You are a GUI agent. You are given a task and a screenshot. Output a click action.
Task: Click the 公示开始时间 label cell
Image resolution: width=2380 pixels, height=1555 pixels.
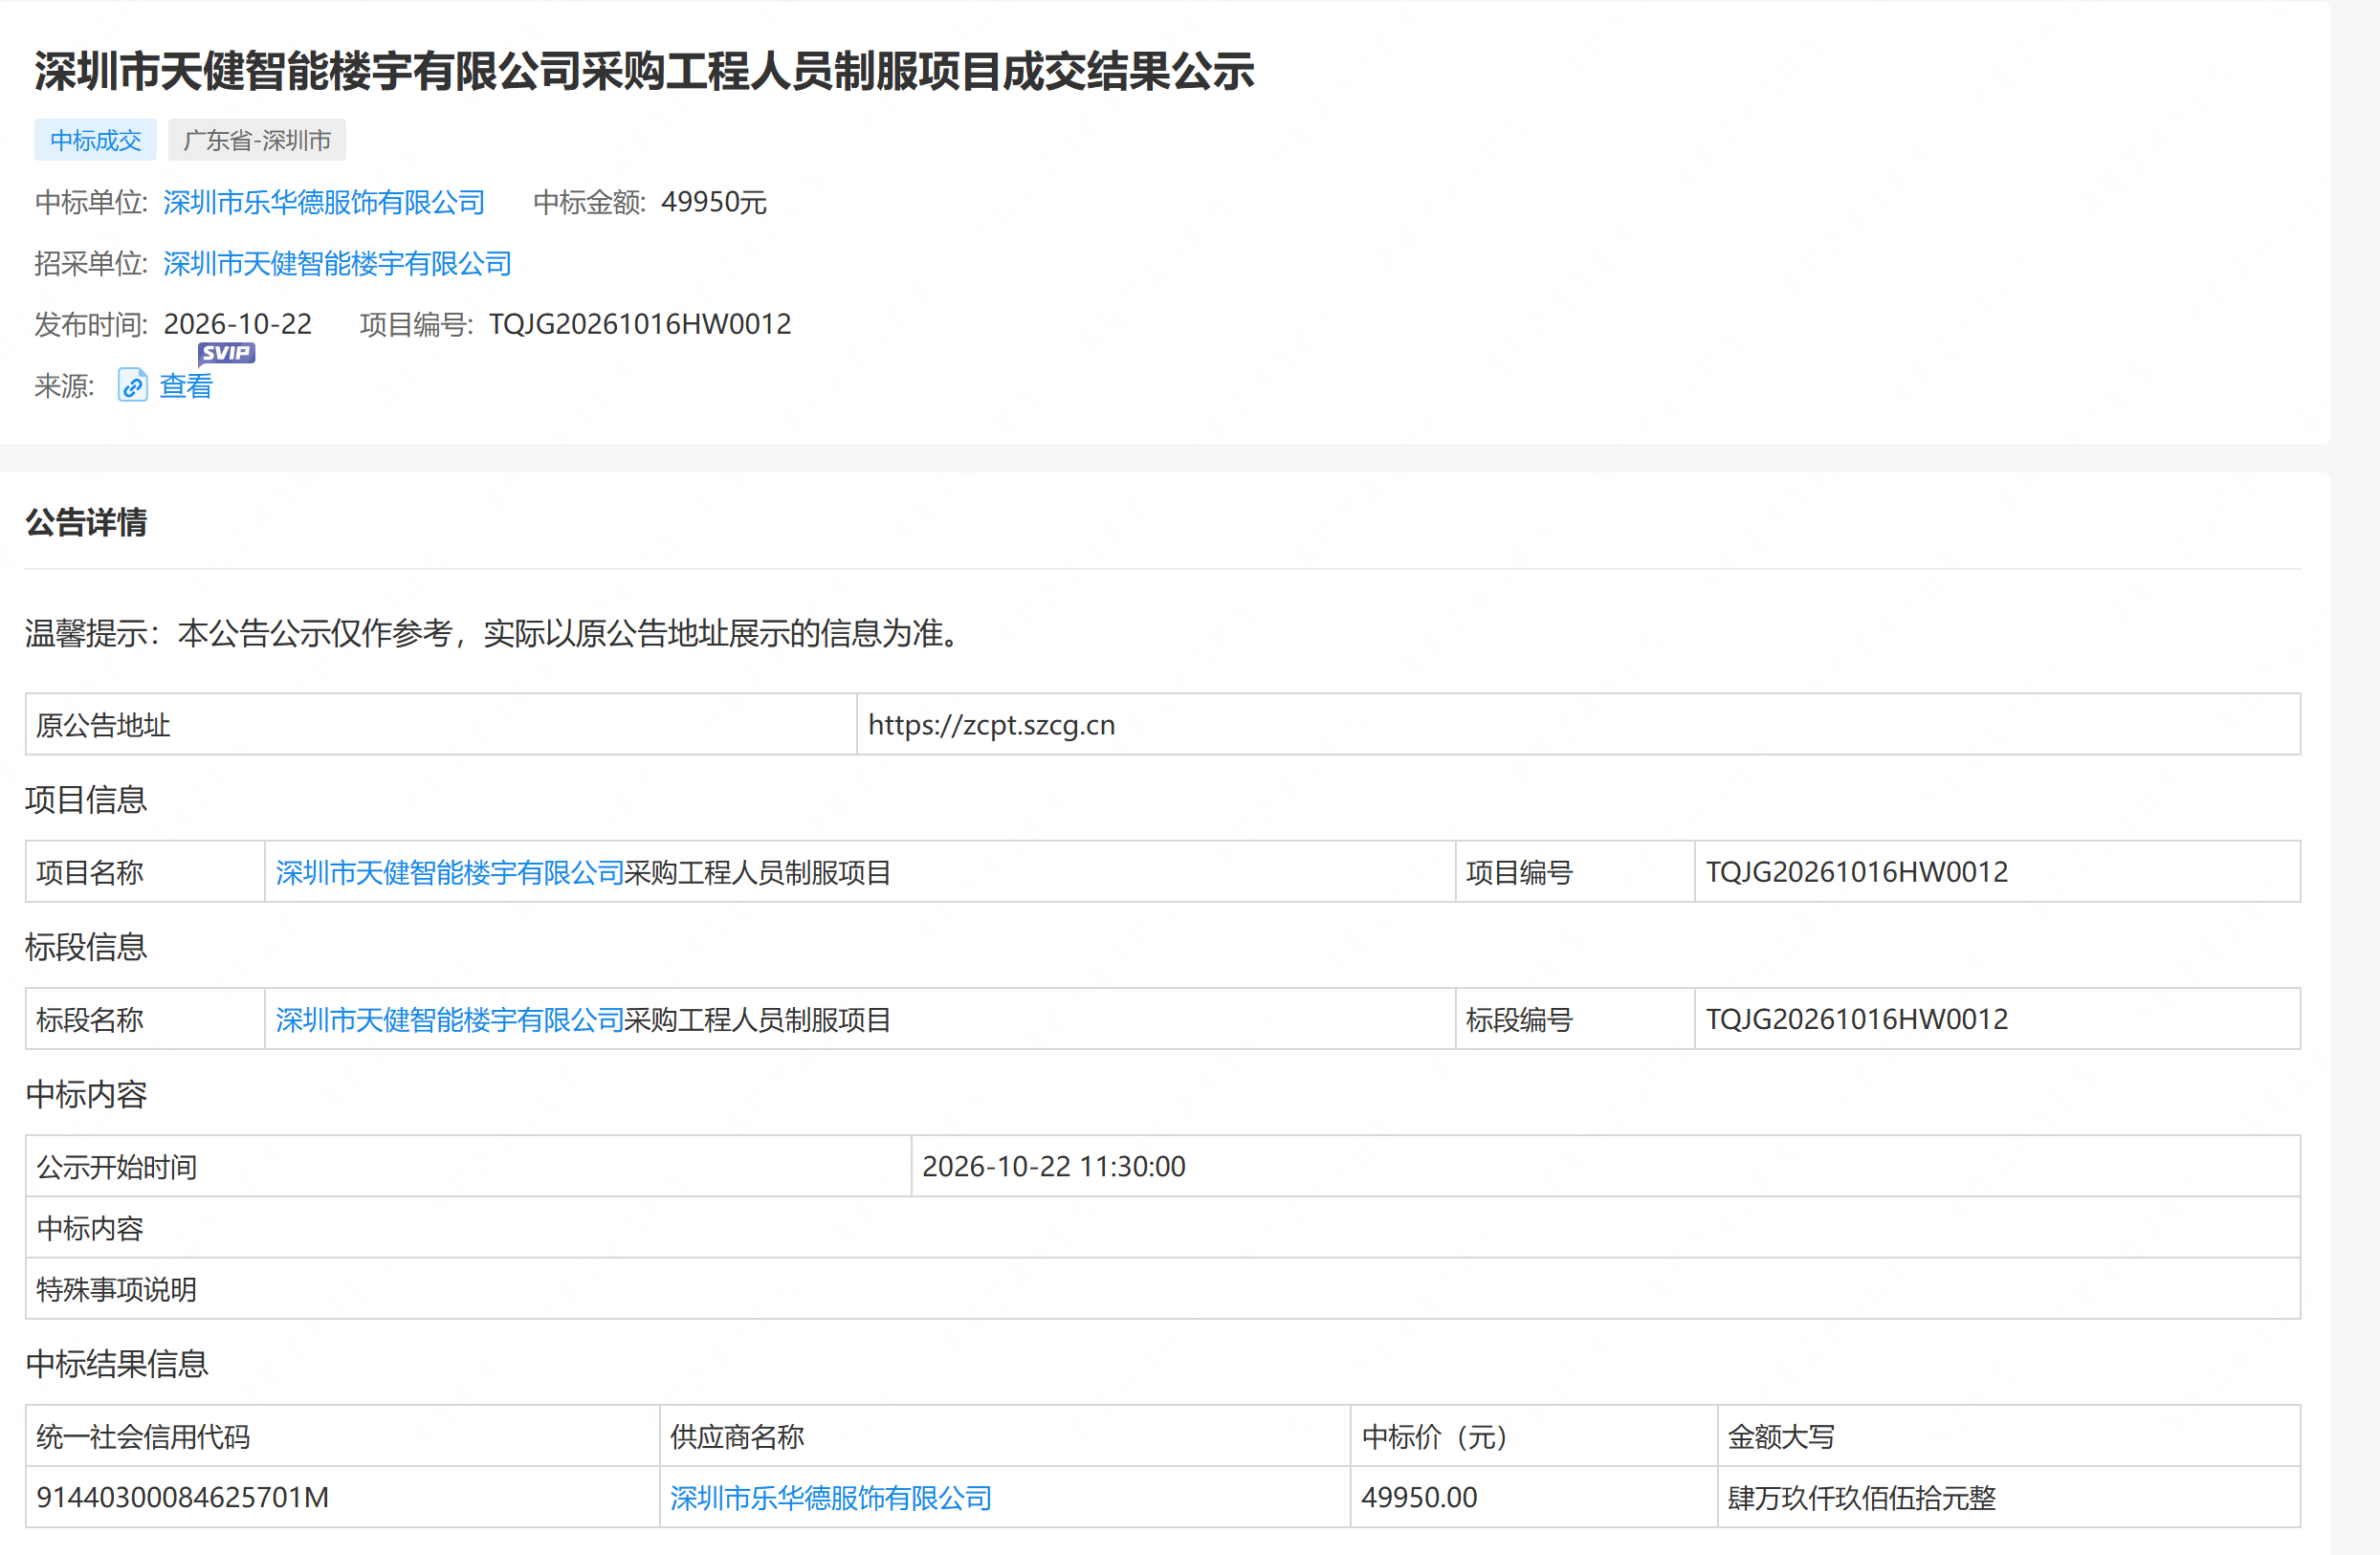[x=468, y=1166]
